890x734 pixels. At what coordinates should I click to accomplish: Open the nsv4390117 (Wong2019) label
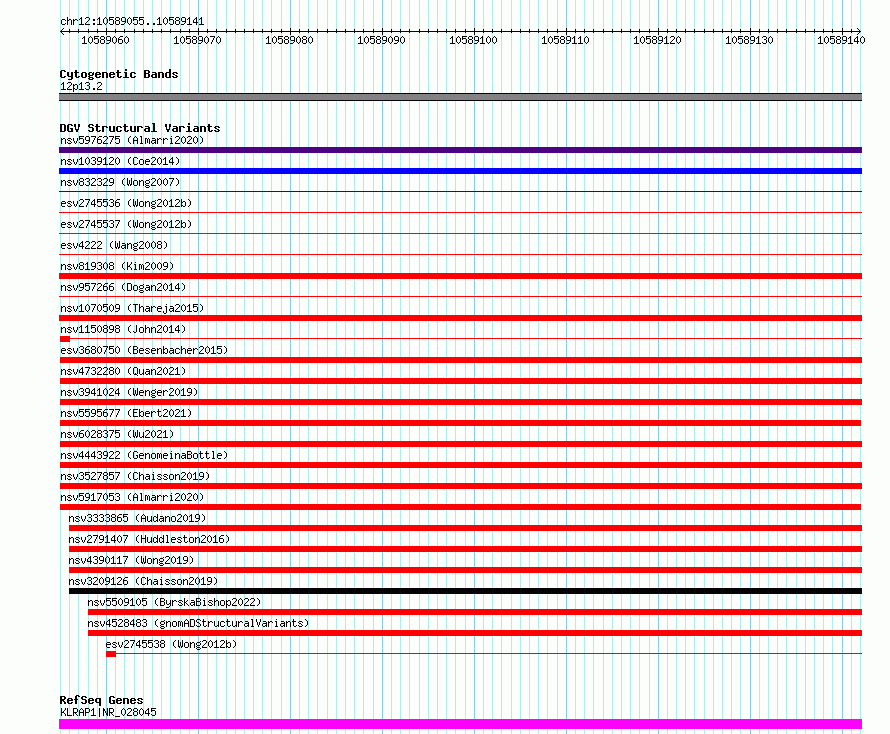coord(131,560)
